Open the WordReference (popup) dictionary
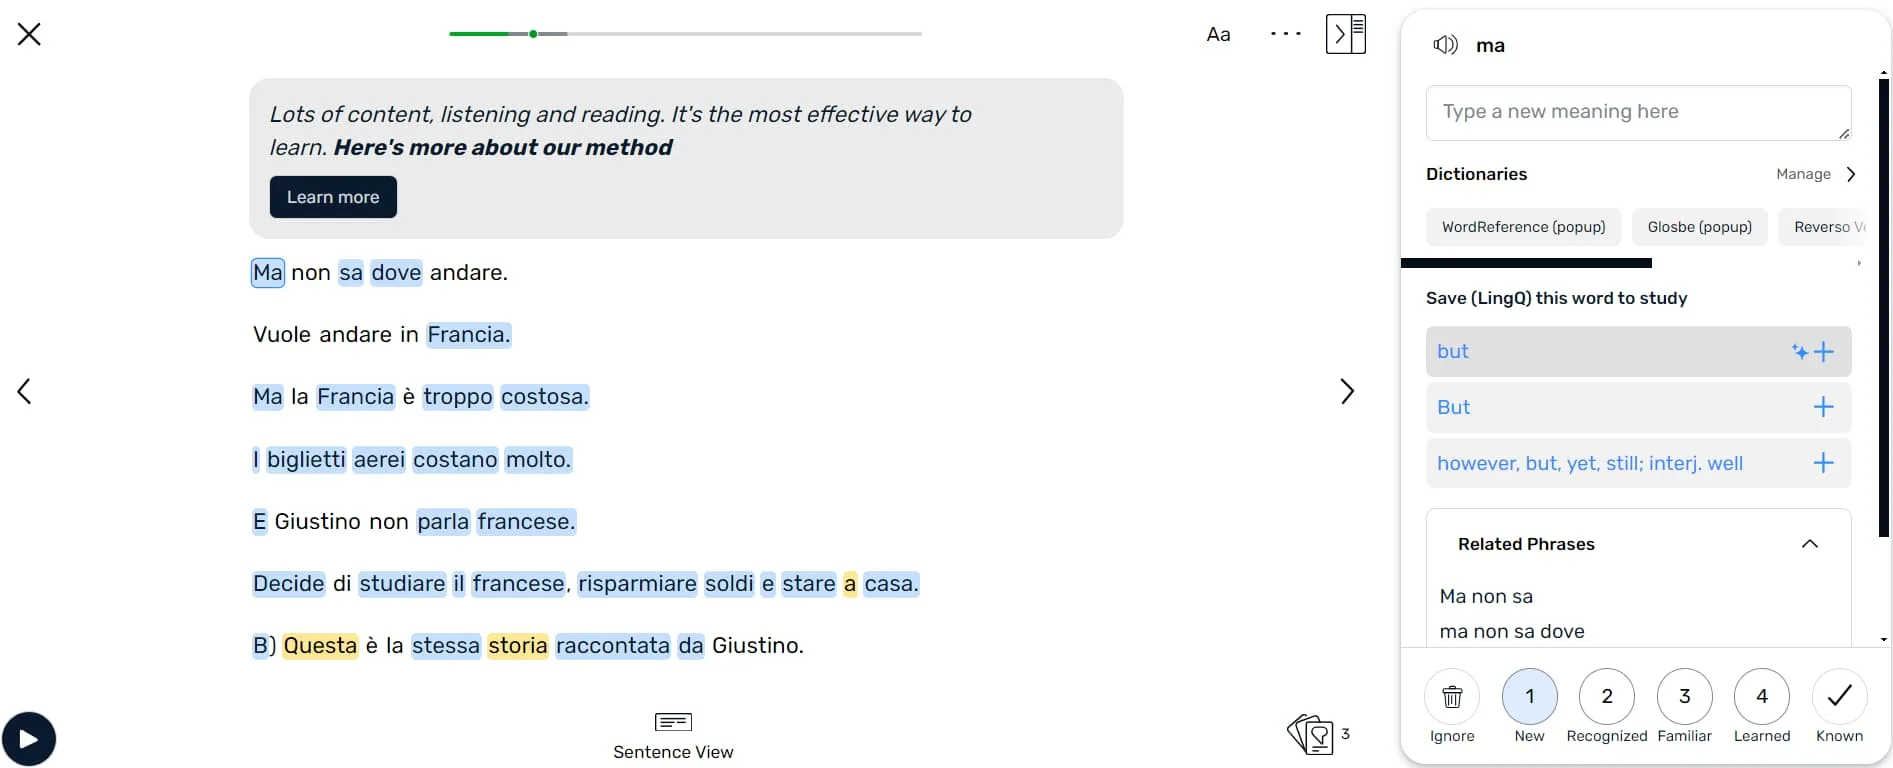Image resolution: width=1893 pixels, height=768 pixels. (1523, 227)
